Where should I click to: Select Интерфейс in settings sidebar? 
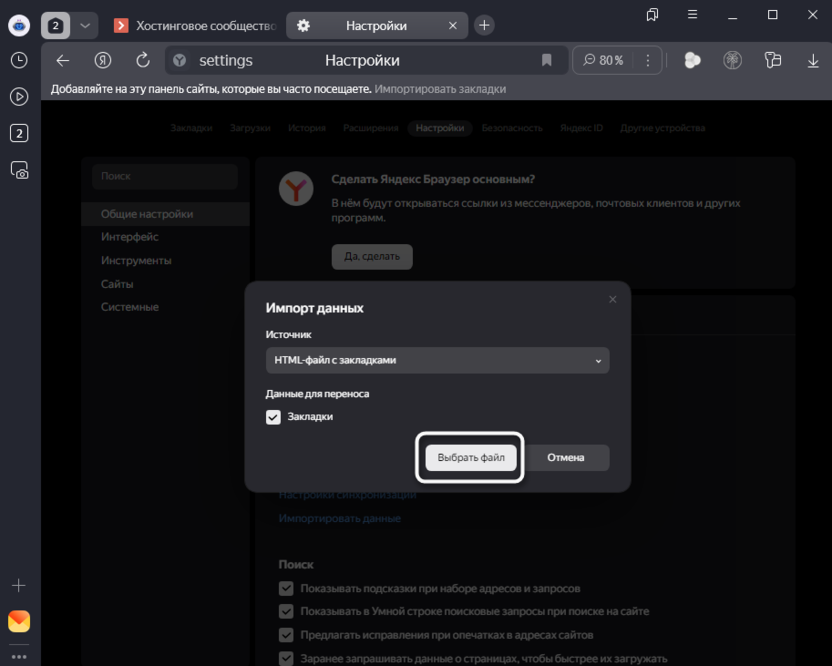coord(129,237)
